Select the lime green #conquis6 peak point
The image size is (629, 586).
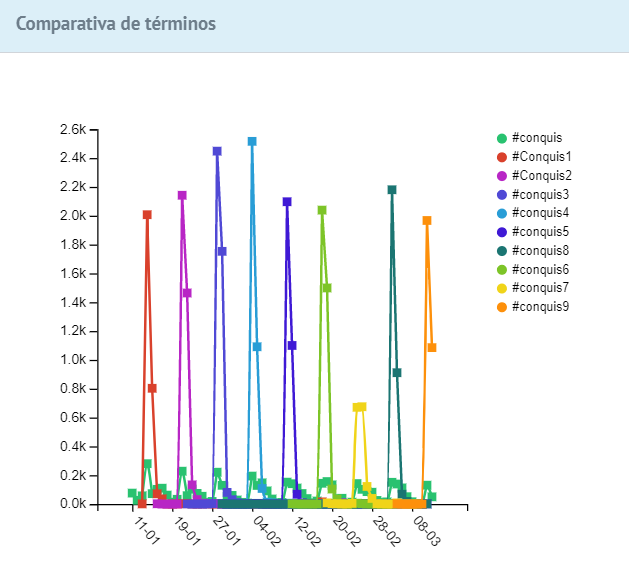pyautogui.click(x=322, y=210)
